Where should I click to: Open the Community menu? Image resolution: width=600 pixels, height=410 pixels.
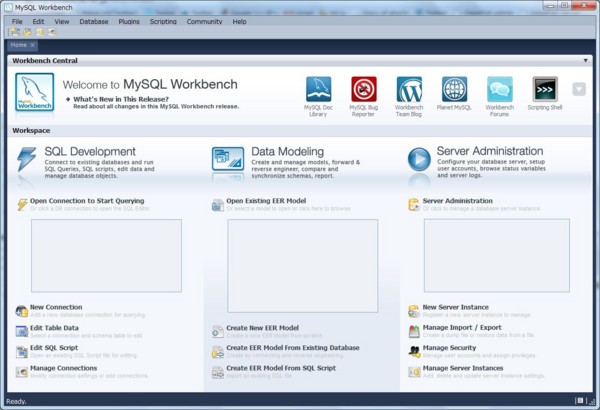click(204, 21)
